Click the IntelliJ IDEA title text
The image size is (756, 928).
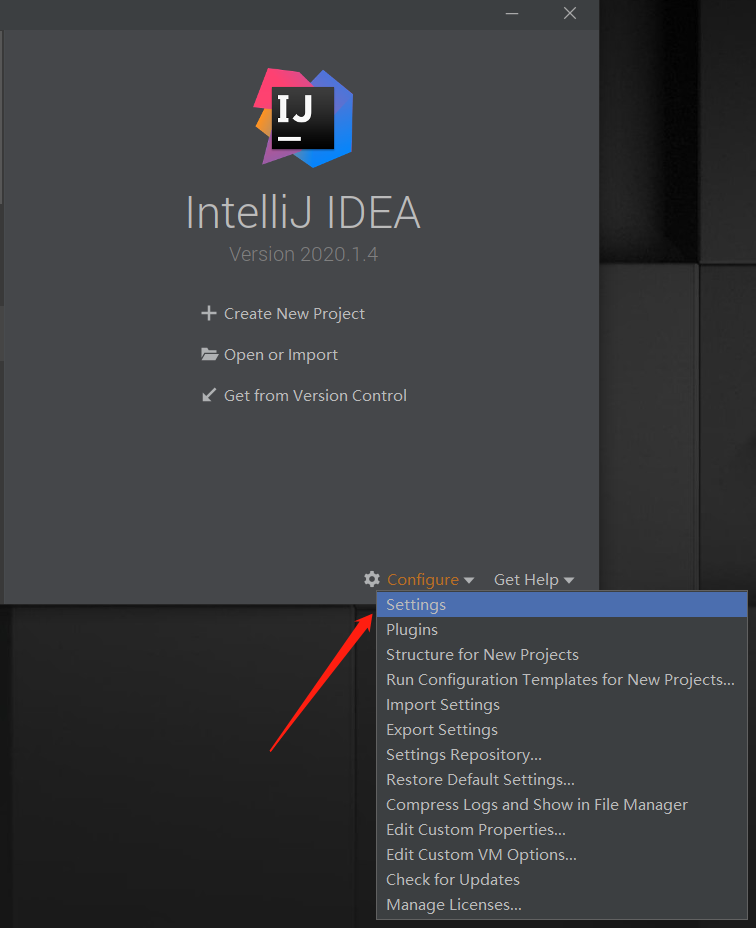click(x=303, y=212)
